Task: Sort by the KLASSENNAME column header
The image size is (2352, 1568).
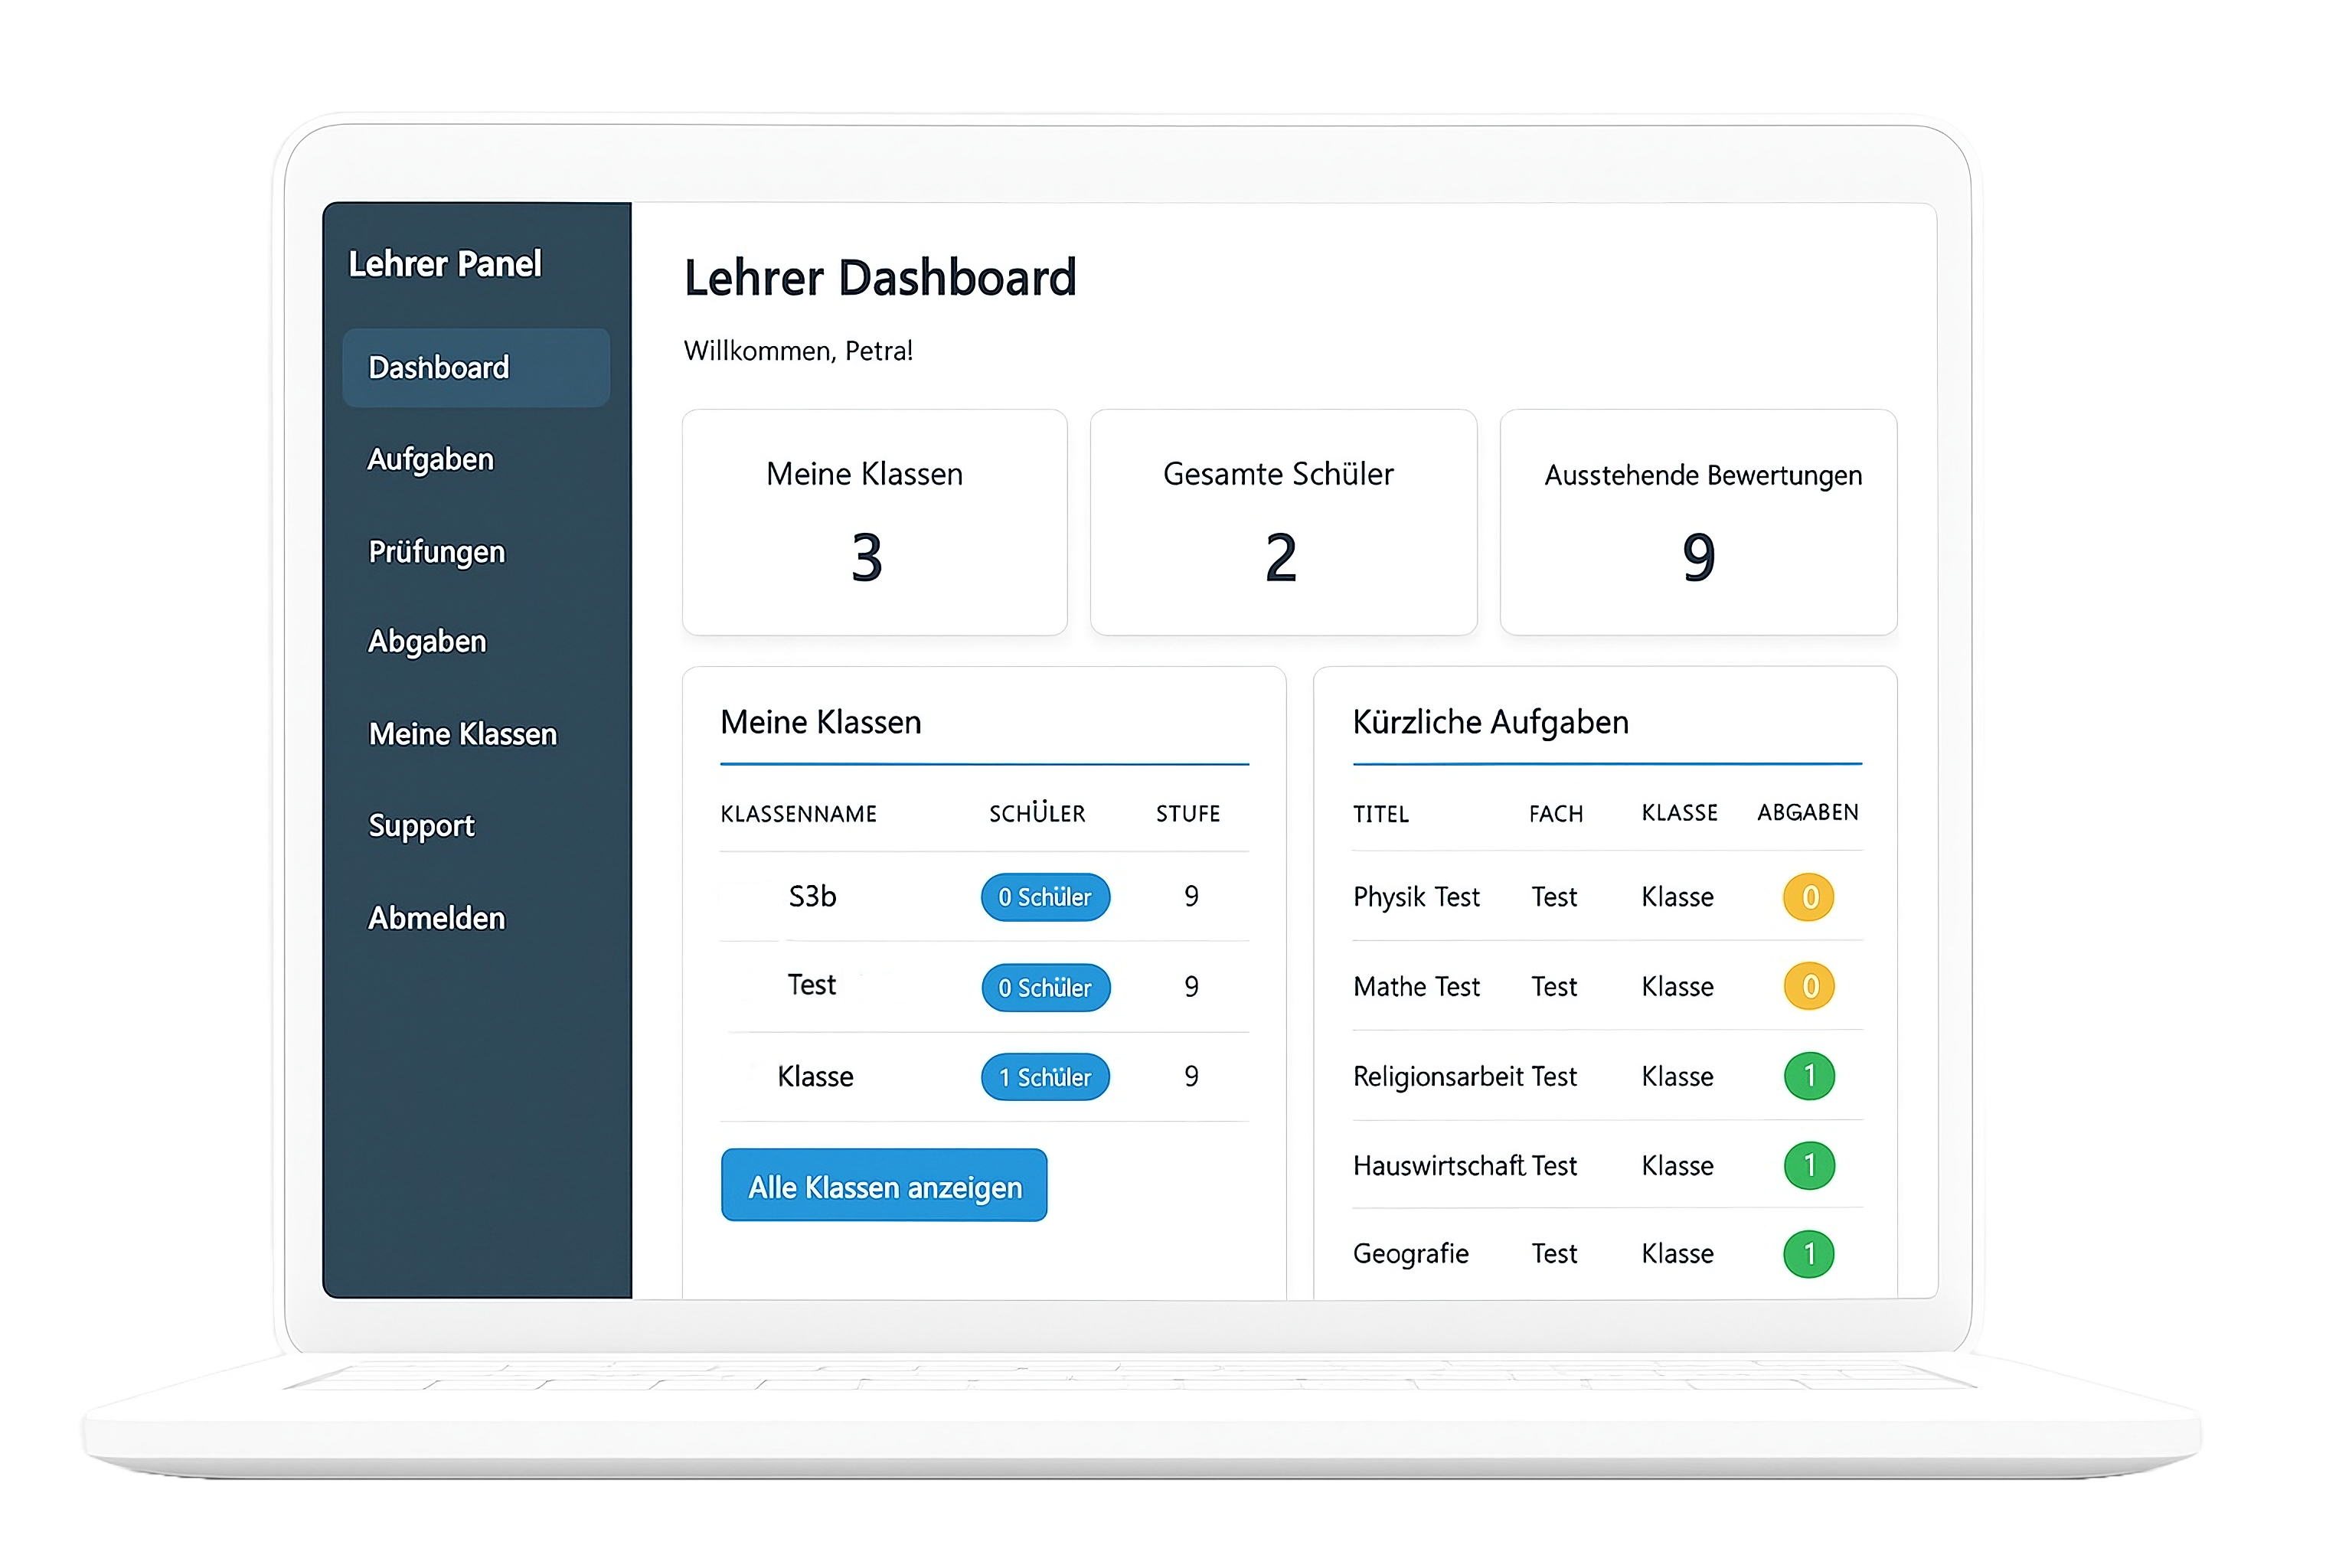Action: tap(797, 813)
